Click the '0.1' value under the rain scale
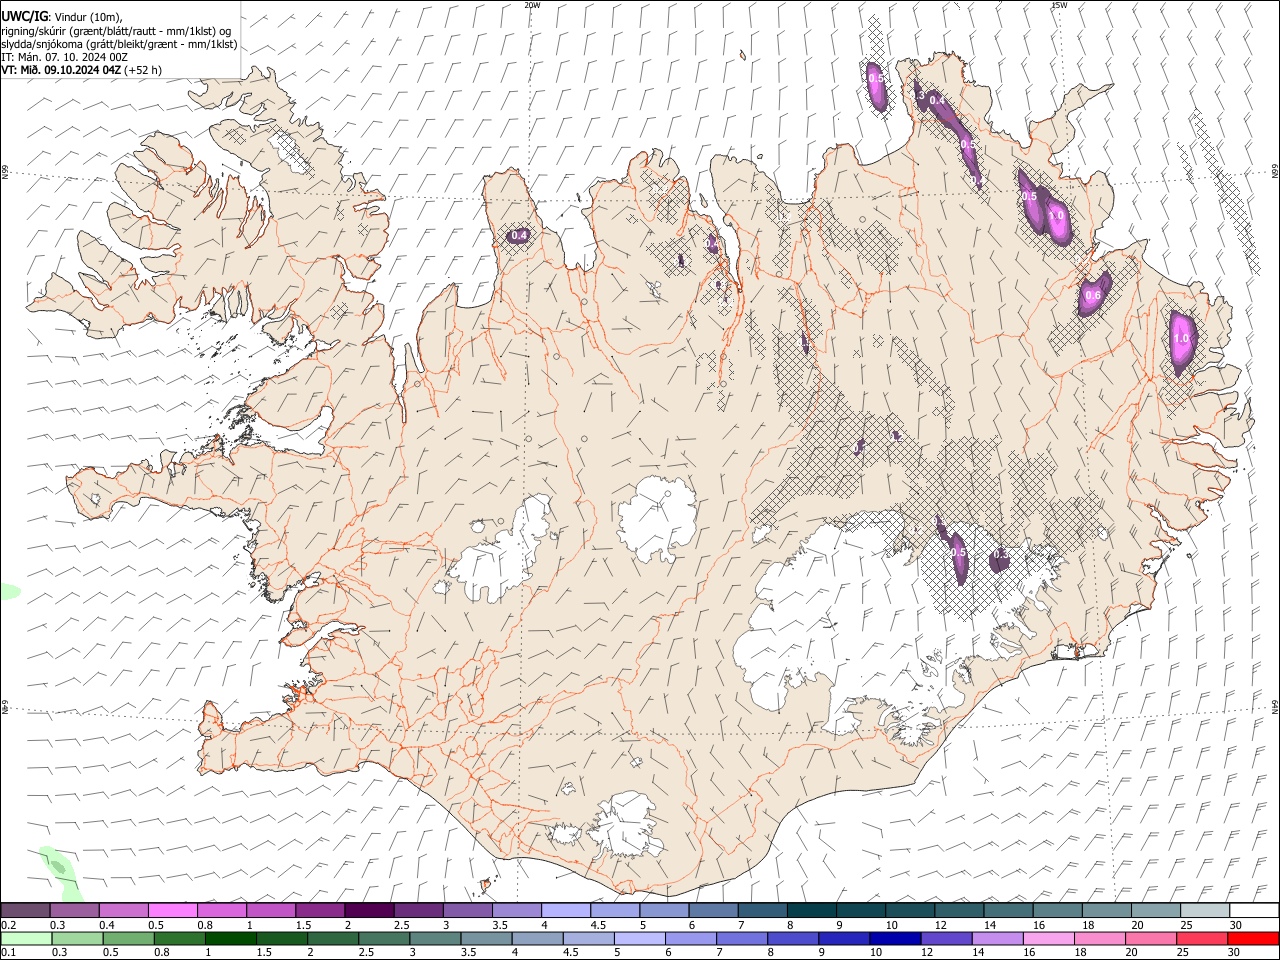1280x960 pixels. (x=9, y=953)
